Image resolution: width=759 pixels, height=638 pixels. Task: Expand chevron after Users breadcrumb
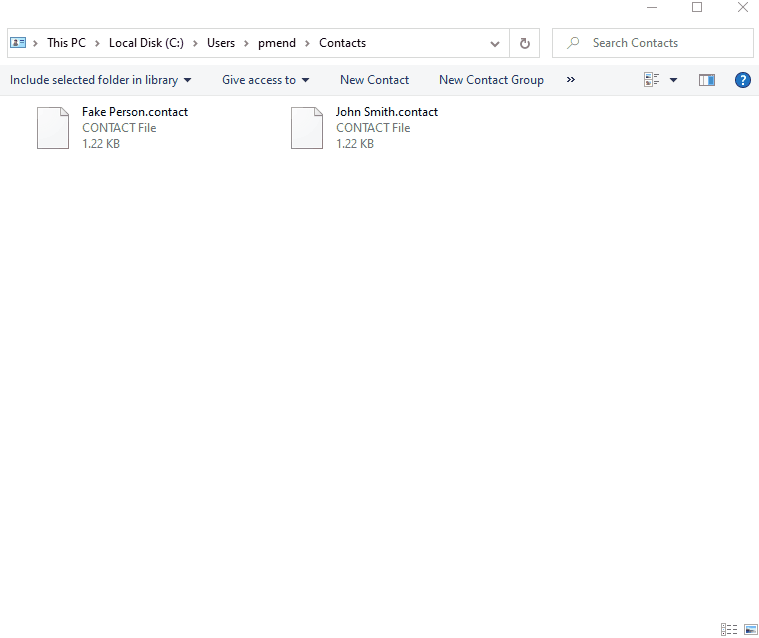coord(246,43)
